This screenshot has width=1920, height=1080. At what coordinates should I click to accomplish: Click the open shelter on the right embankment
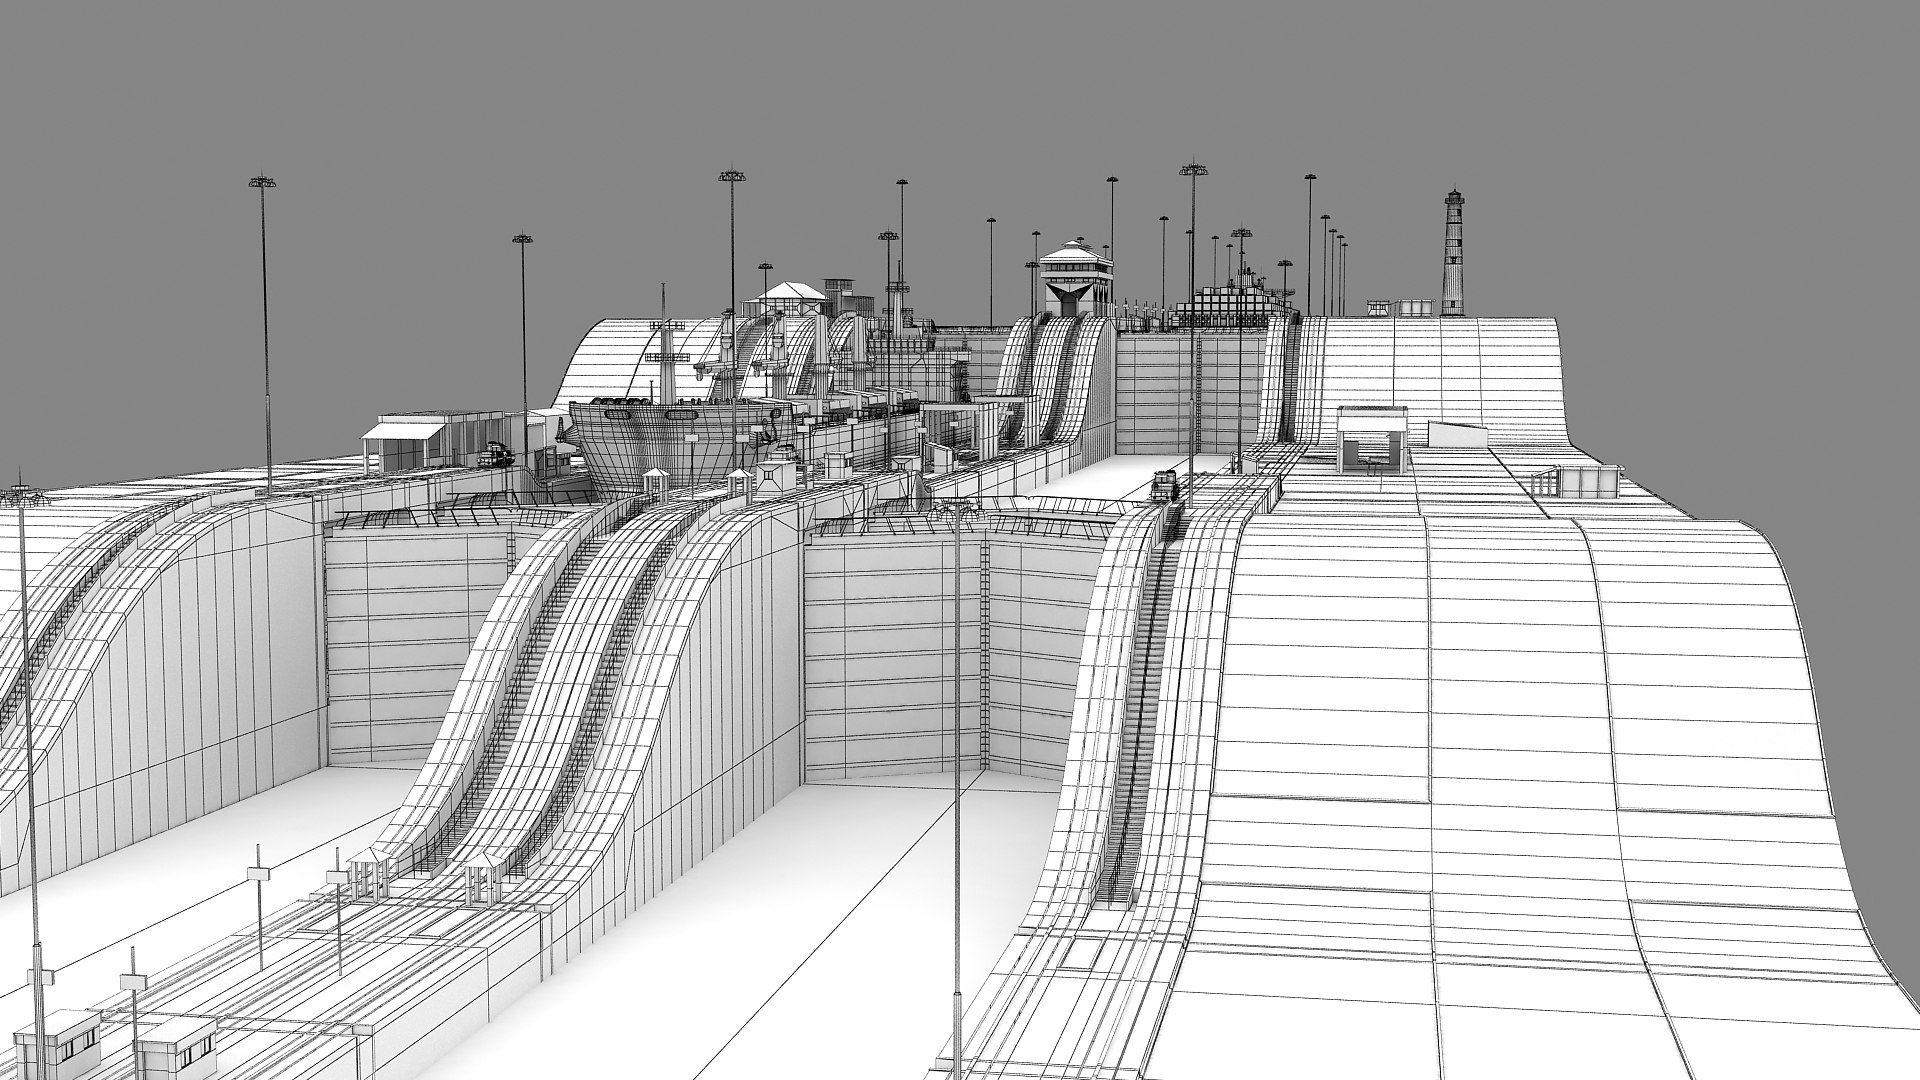point(1371,440)
